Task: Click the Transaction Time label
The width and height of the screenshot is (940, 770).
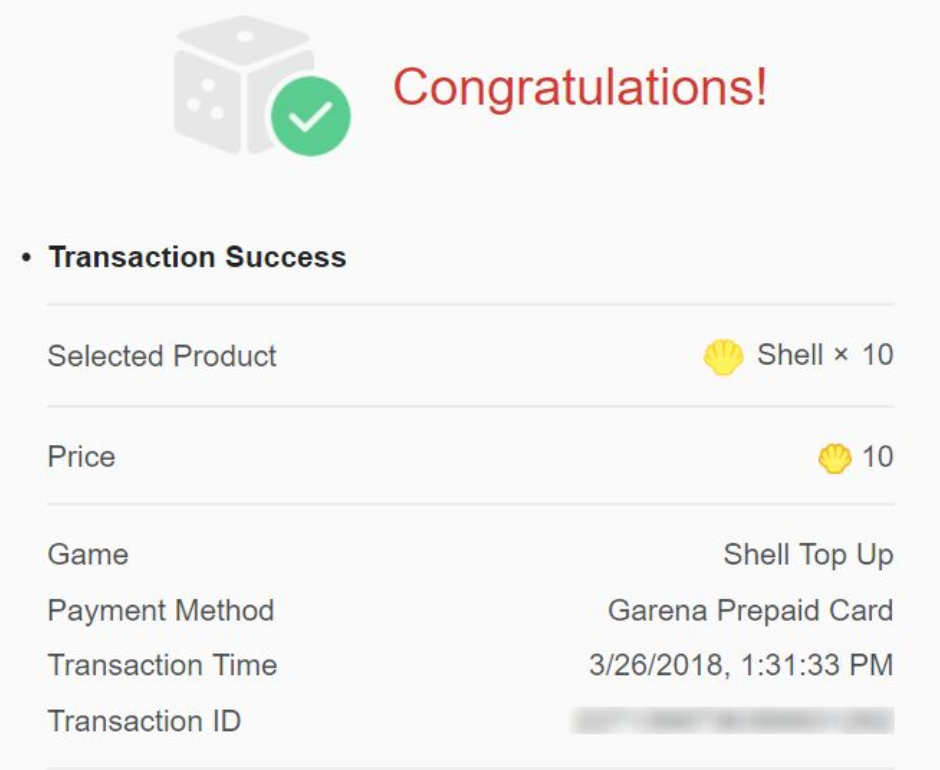Action: click(162, 665)
